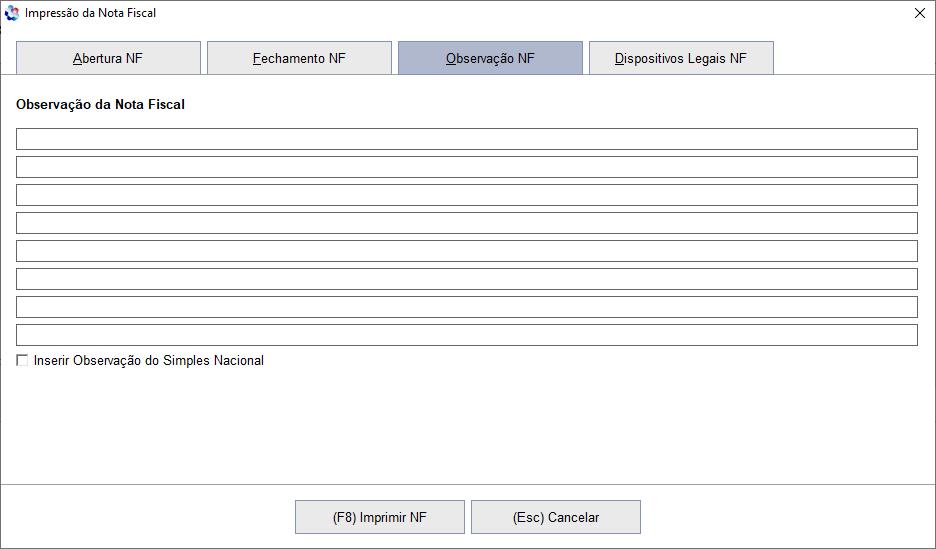The width and height of the screenshot is (936, 549).
Task: Focus the last observation field above the checkbox
Action: click(467, 335)
